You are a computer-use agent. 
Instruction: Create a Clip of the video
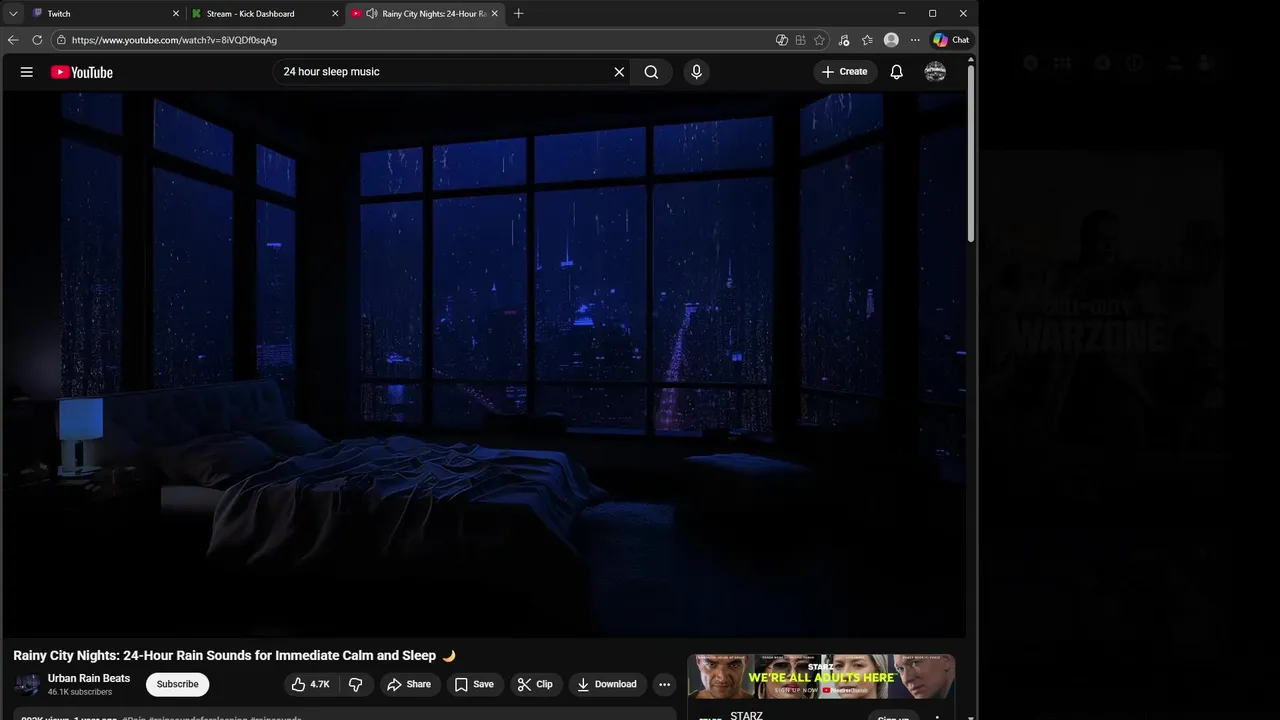[535, 684]
